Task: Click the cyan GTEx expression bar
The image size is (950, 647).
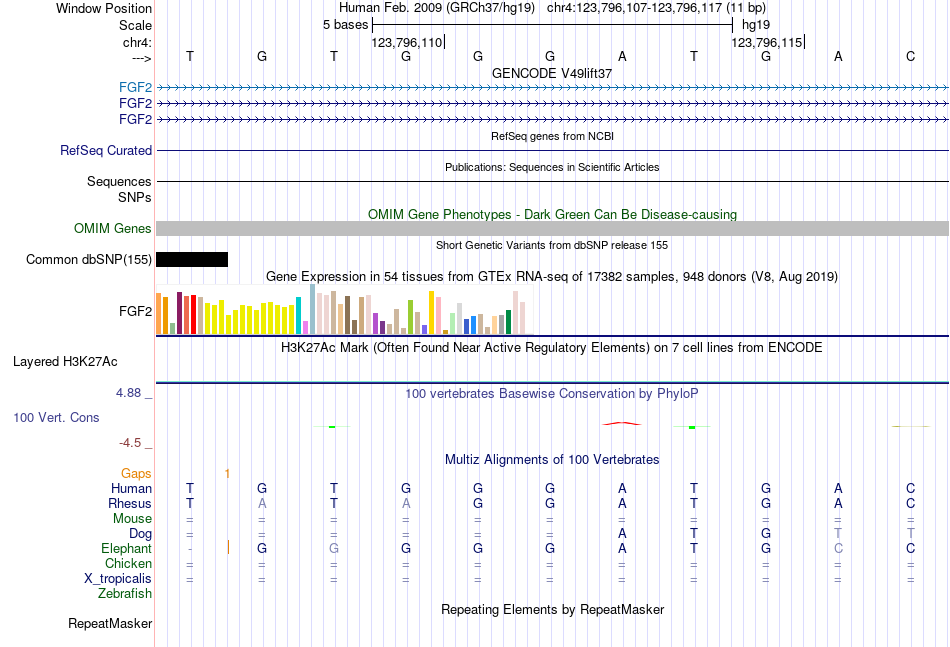Action: click(298, 316)
